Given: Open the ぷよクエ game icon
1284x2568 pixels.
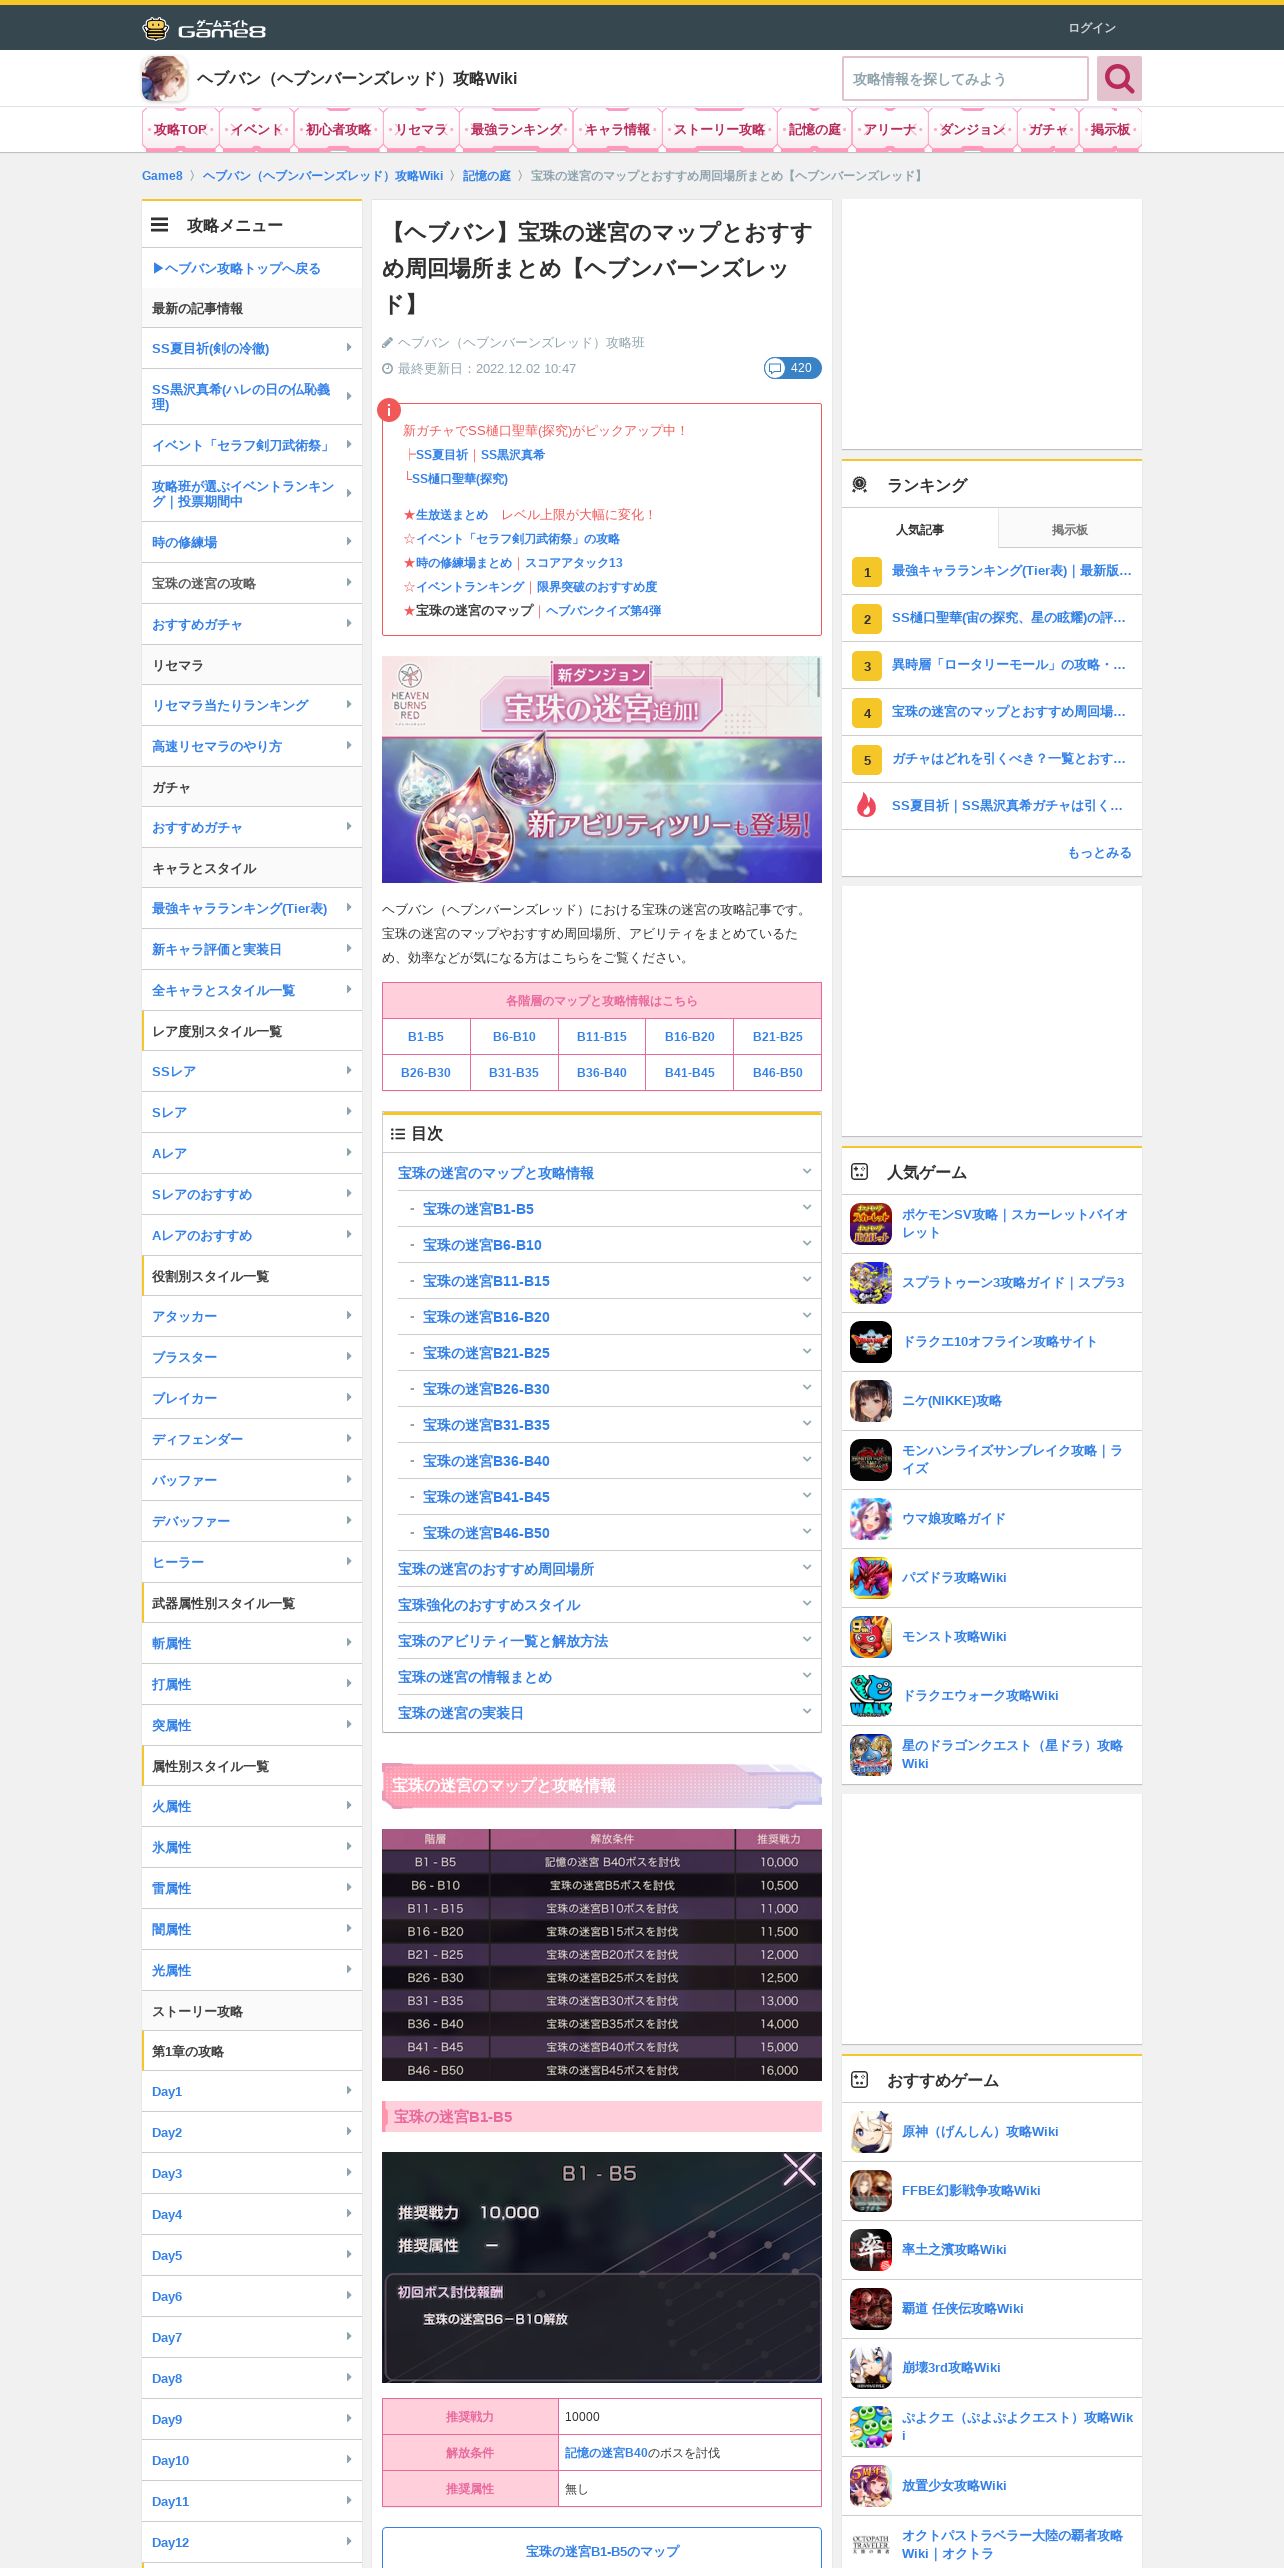Looking at the screenshot, I should pyautogui.click(x=871, y=2427).
